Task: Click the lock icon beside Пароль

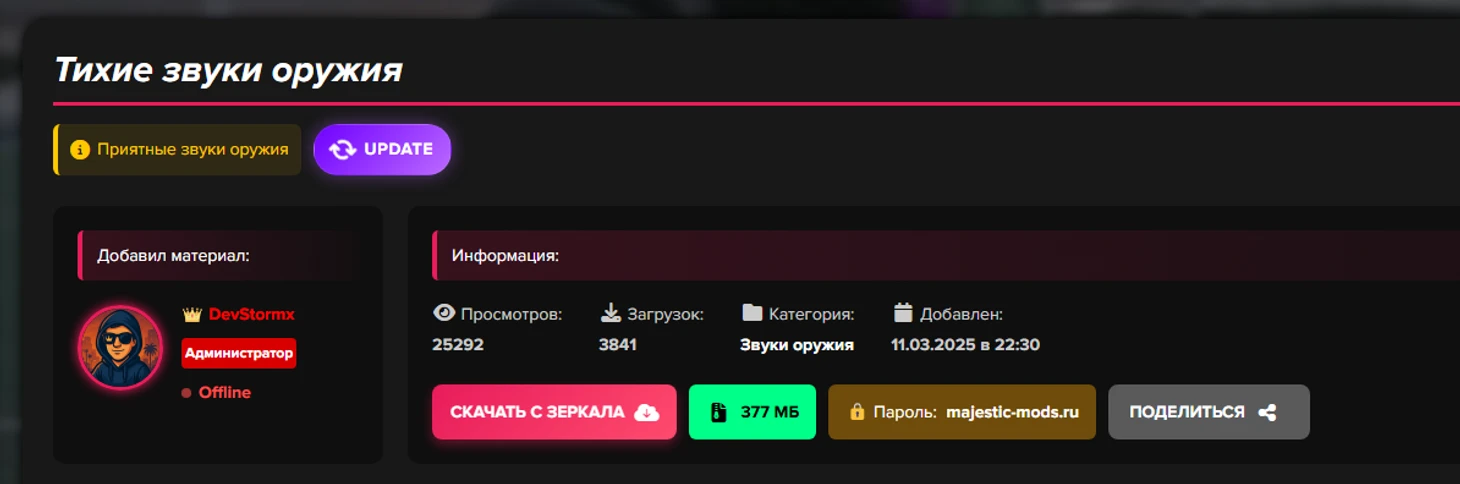Action: tap(857, 412)
